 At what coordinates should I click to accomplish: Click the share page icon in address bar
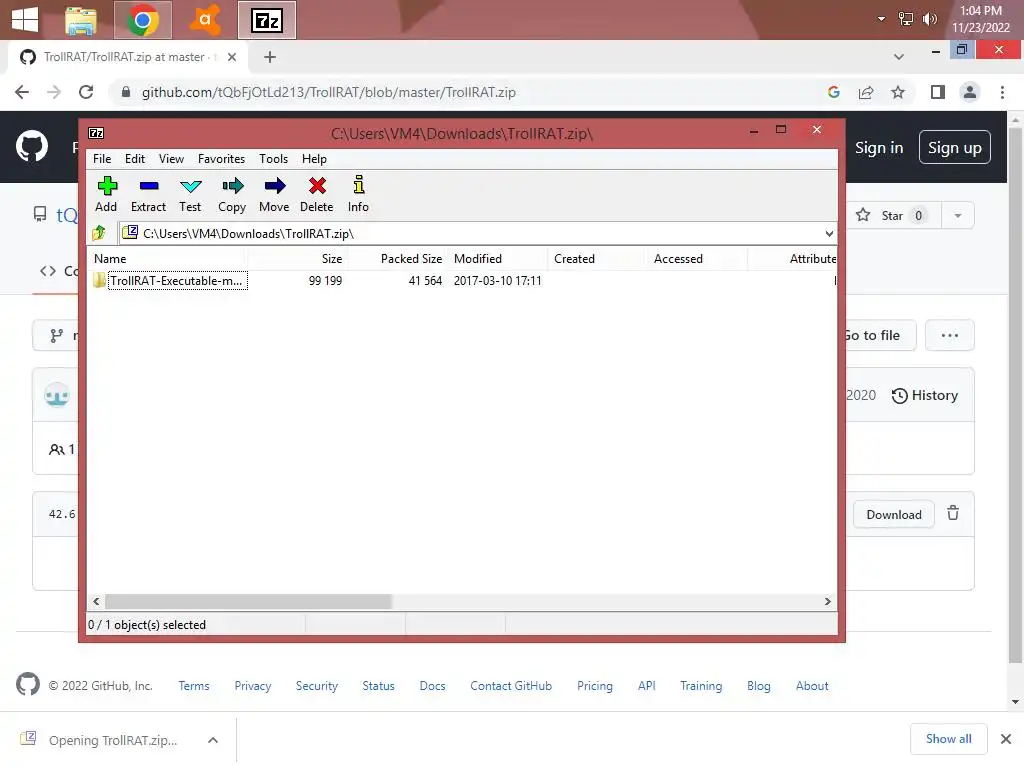pos(866,92)
